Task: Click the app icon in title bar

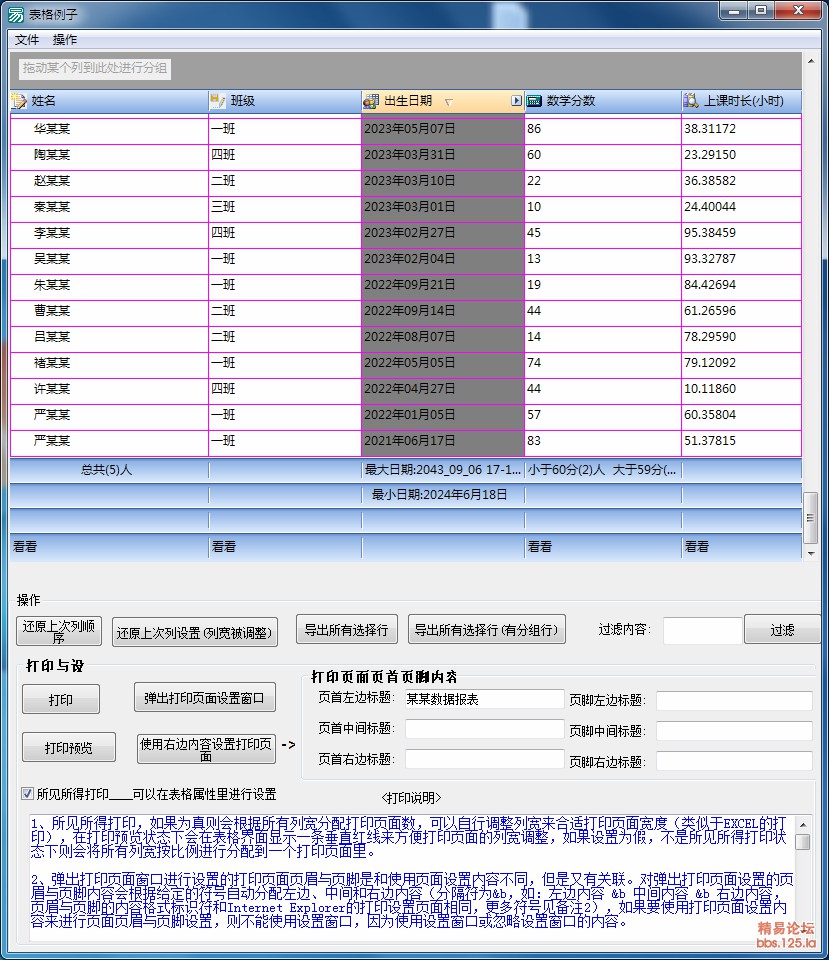Action: (15, 14)
